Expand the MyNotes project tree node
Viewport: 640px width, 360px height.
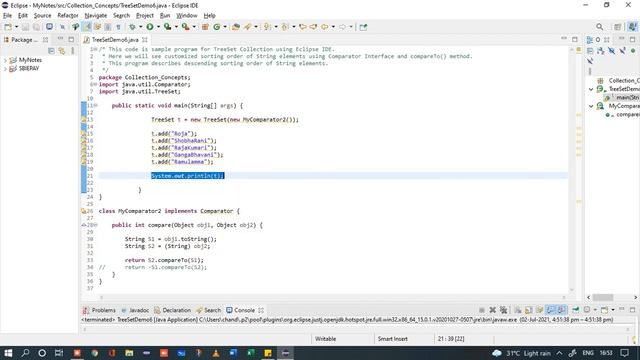(x=5, y=60)
